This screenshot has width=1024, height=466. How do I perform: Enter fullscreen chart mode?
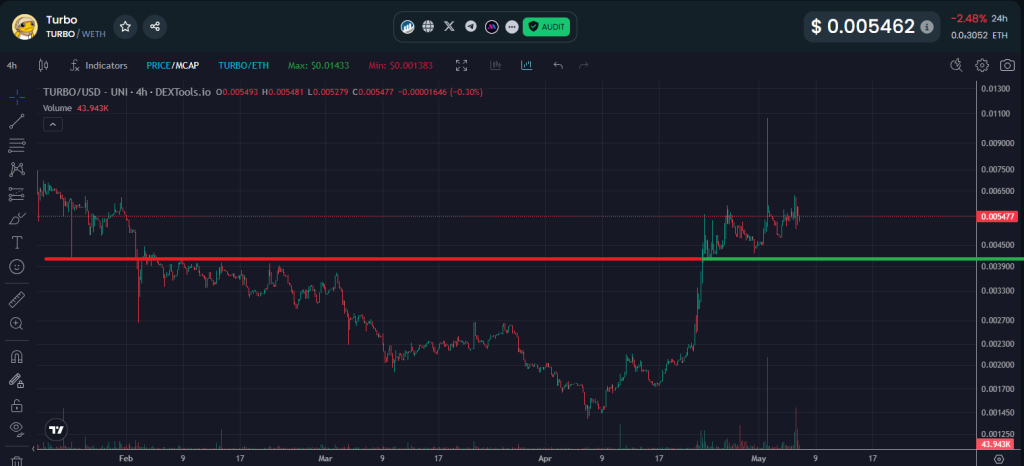coord(462,65)
